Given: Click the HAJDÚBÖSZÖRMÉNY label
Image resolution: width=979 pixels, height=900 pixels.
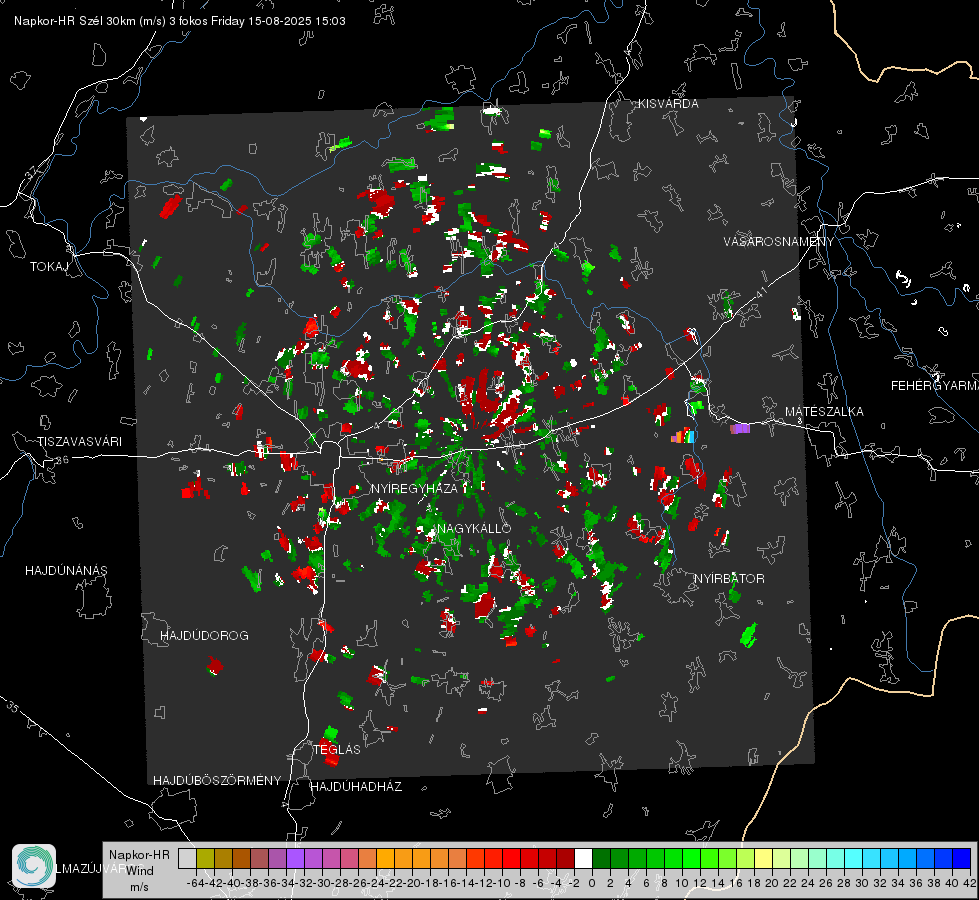Looking at the screenshot, I should [217, 781].
